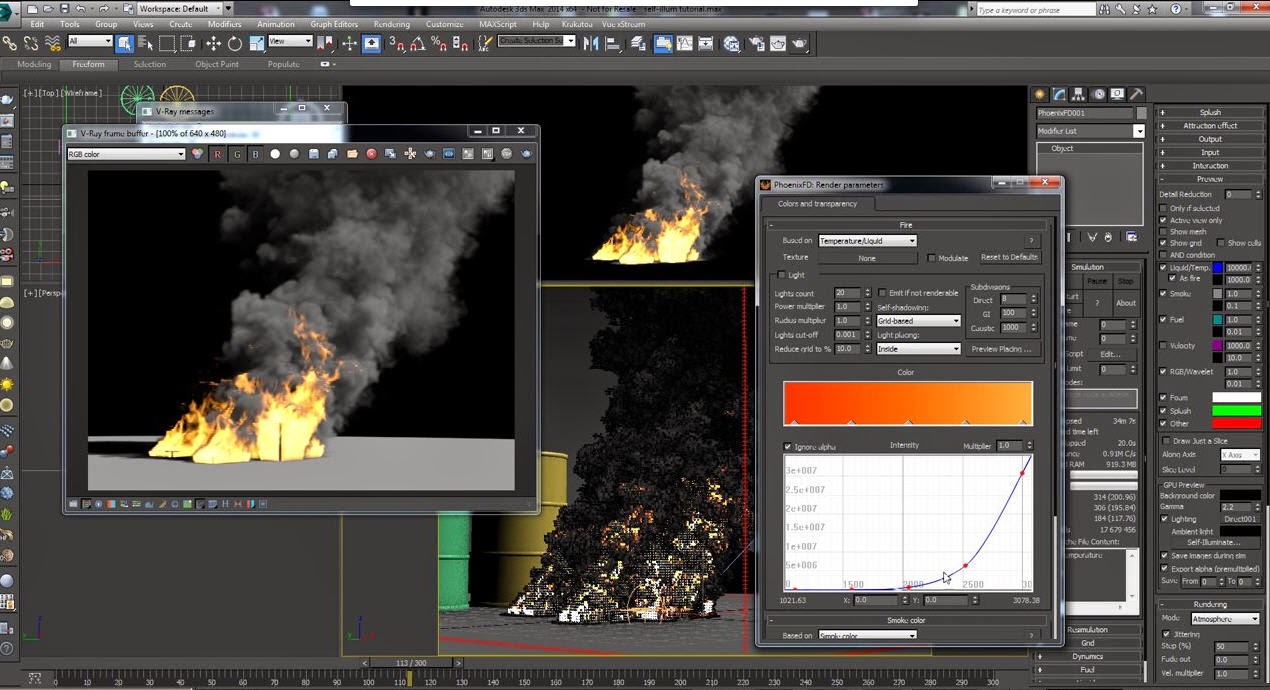
Task: Select the Select and Rotate tool
Action: pyautogui.click(x=235, y=43)
